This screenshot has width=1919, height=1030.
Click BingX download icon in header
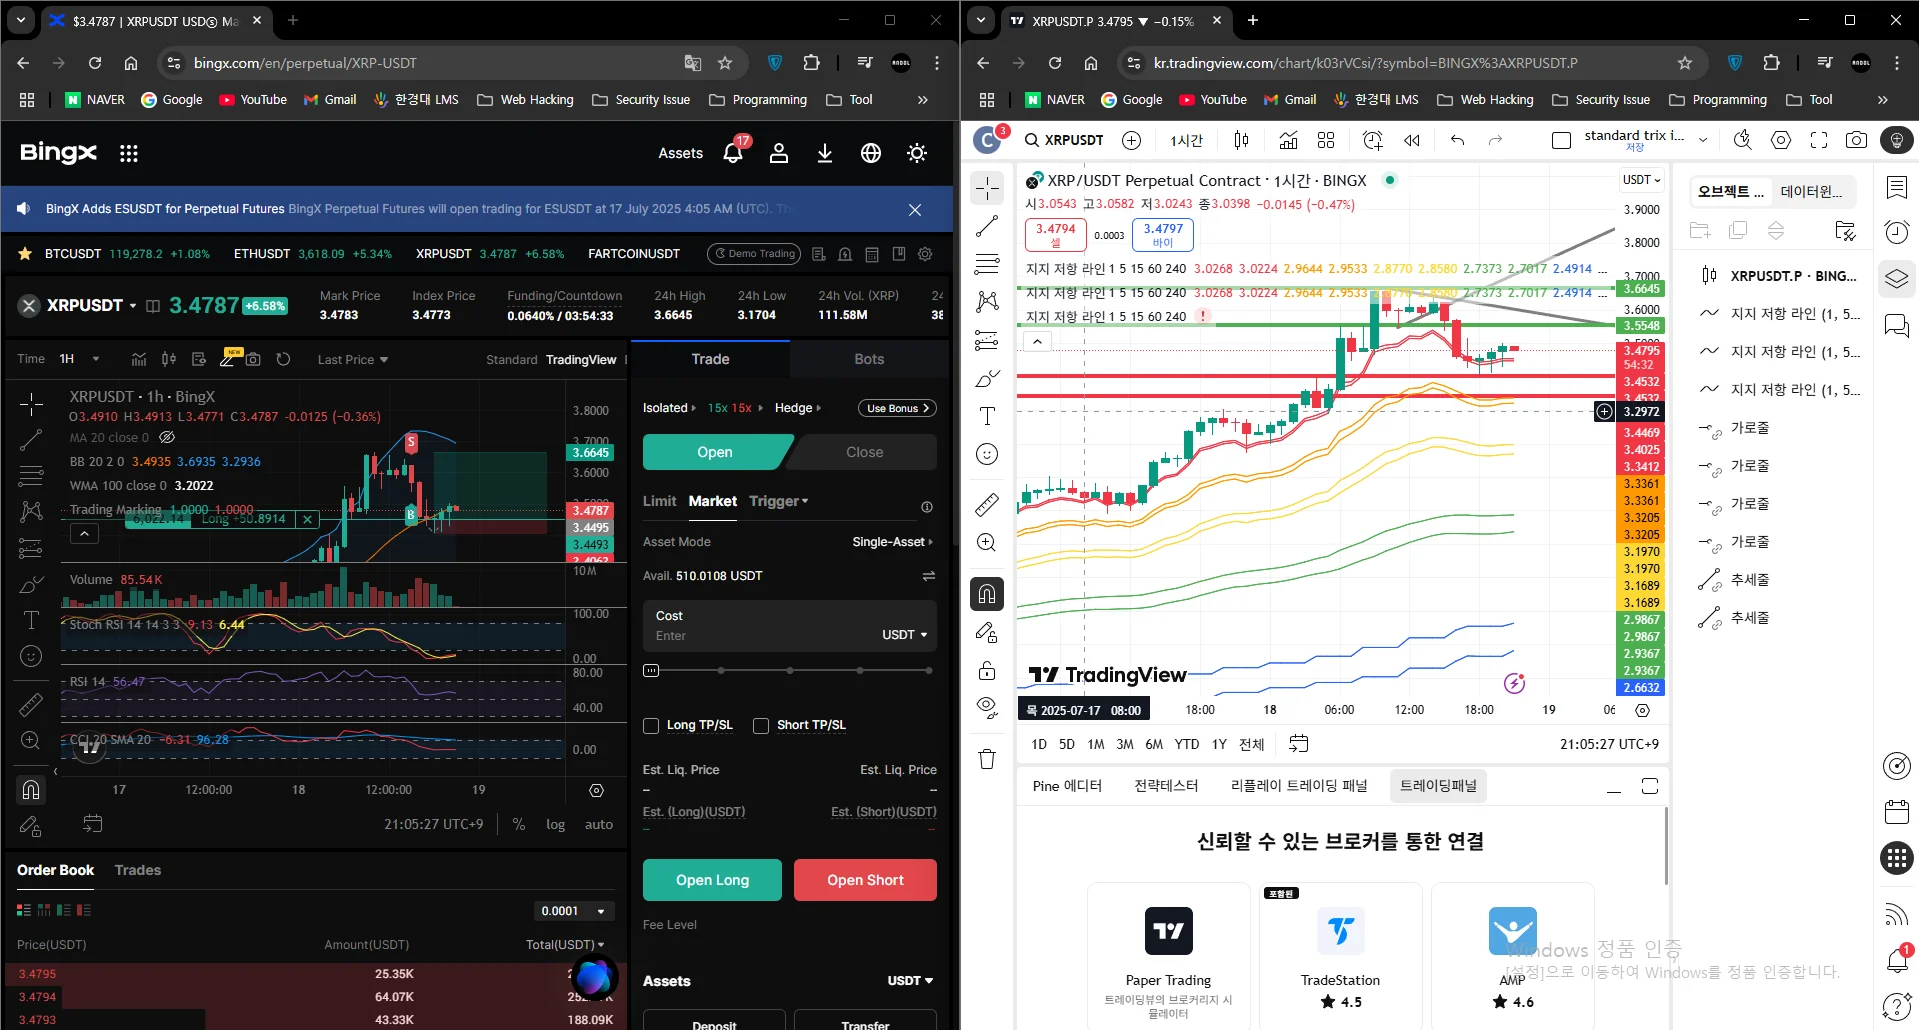coord(825,153)
